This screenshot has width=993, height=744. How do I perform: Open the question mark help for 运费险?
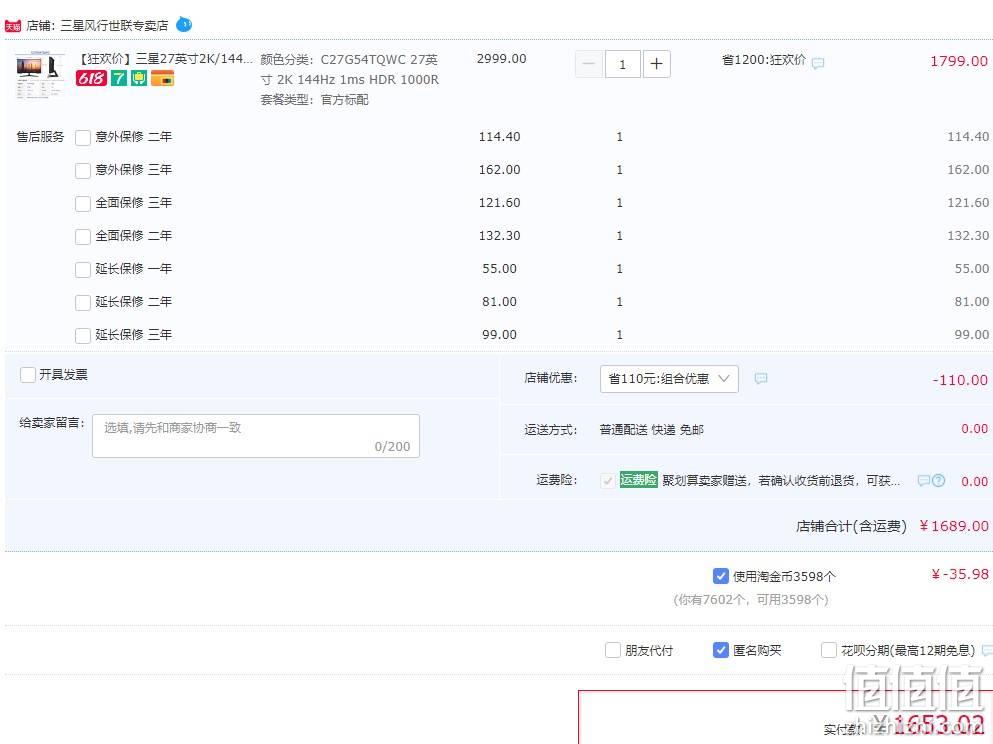(x=939, y=481)
